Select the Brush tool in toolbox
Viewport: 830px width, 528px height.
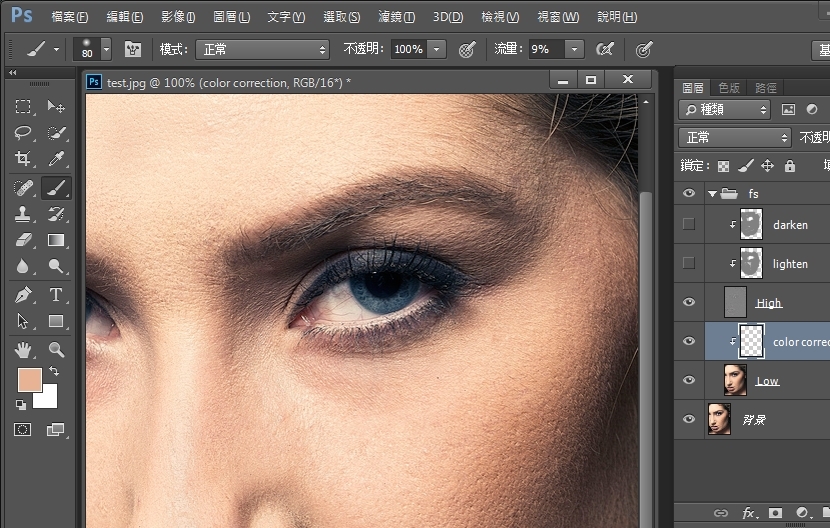click(x=56, y=187)
